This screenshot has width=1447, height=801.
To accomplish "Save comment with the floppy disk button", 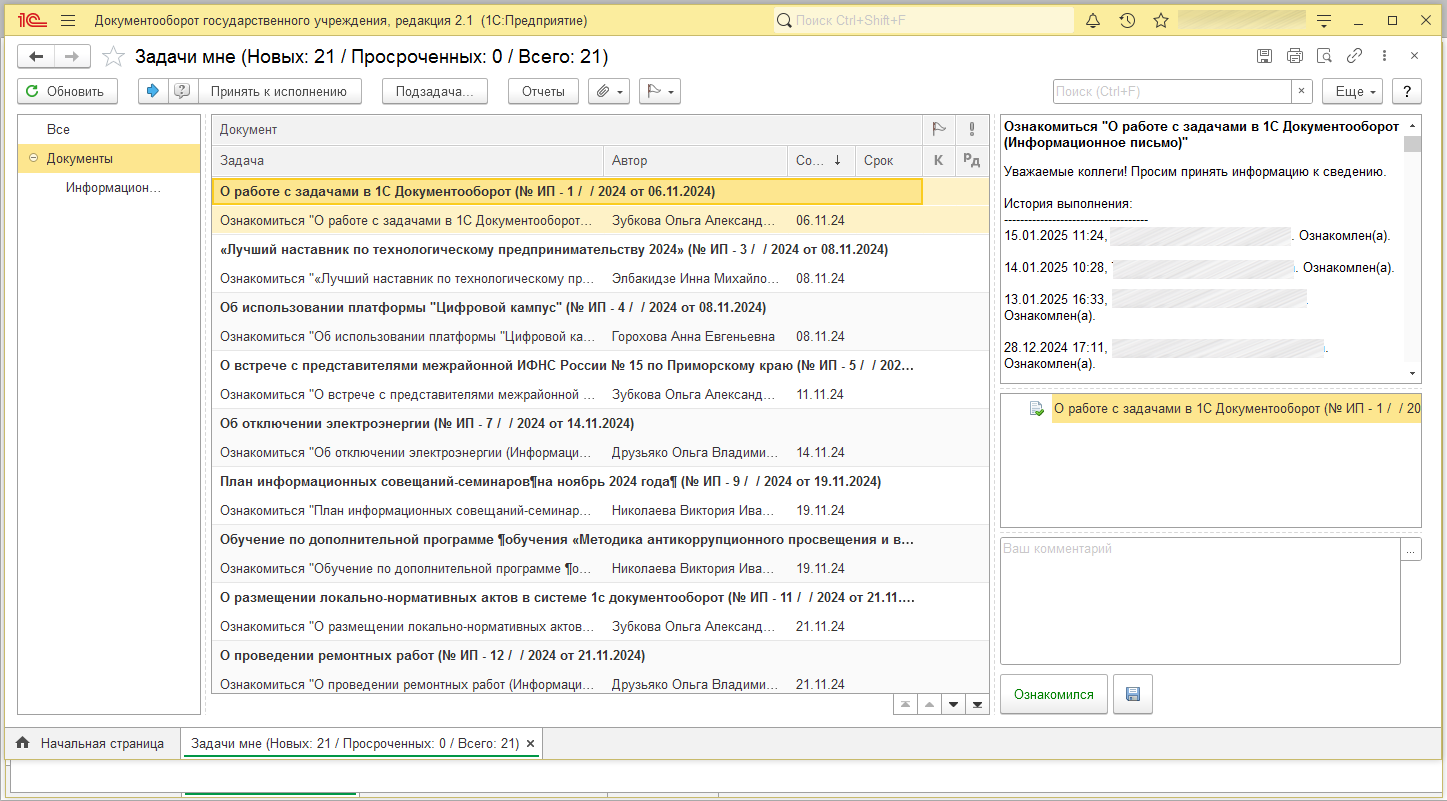I will (1133, 694).
